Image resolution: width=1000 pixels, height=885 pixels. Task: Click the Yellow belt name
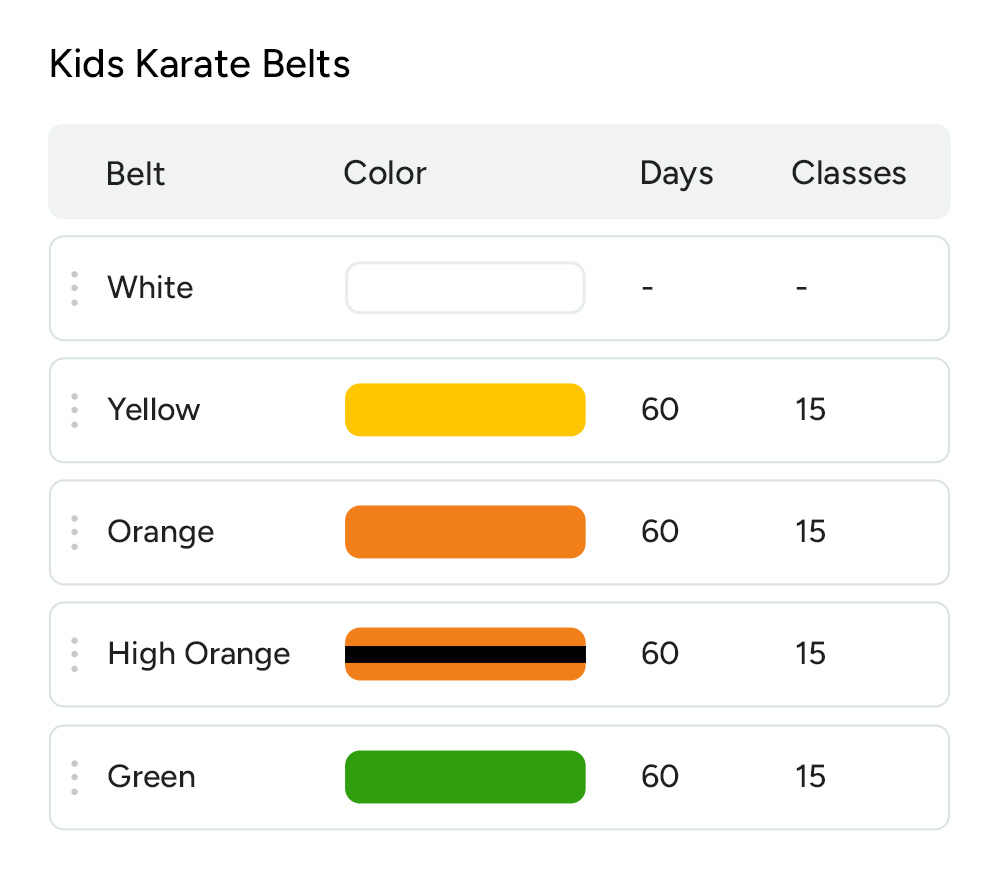point(154,410)
